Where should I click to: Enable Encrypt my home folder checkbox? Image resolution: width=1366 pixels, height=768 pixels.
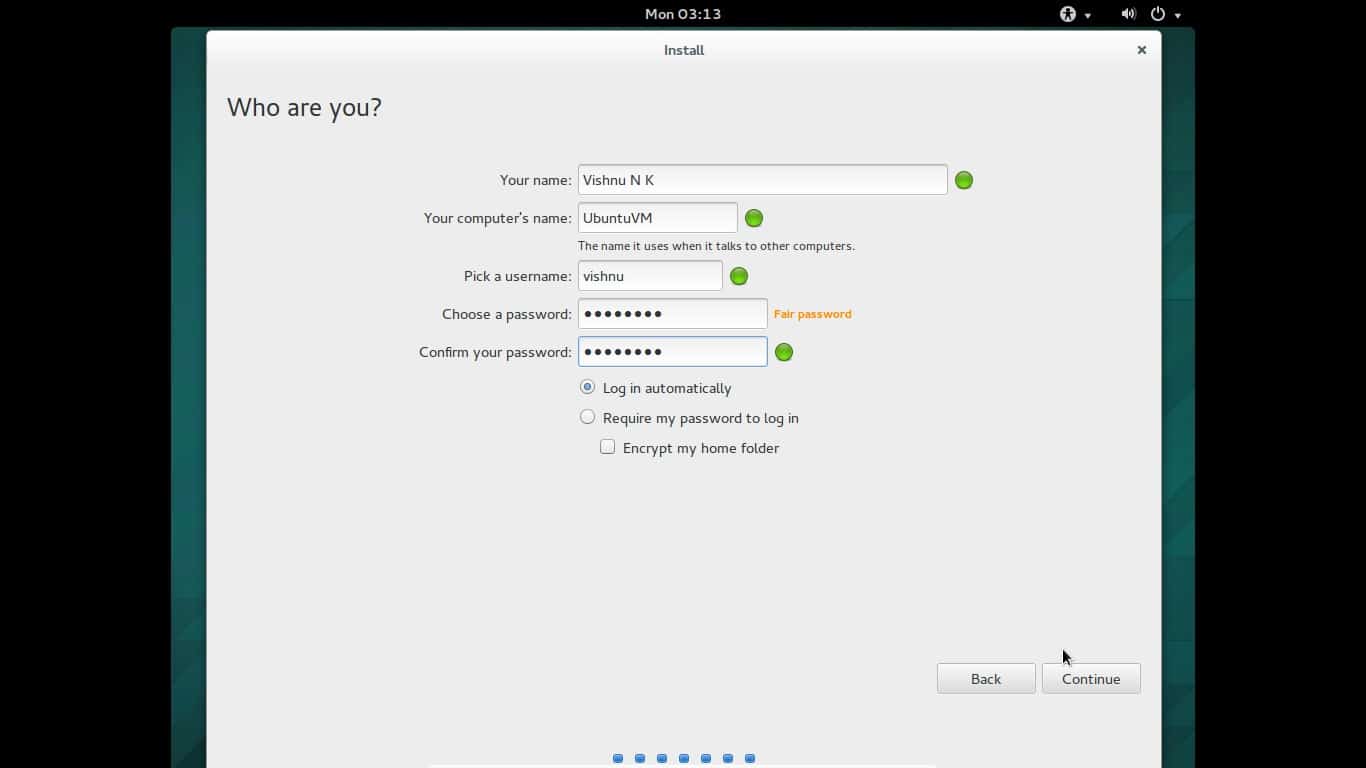[x=608, y=447]
